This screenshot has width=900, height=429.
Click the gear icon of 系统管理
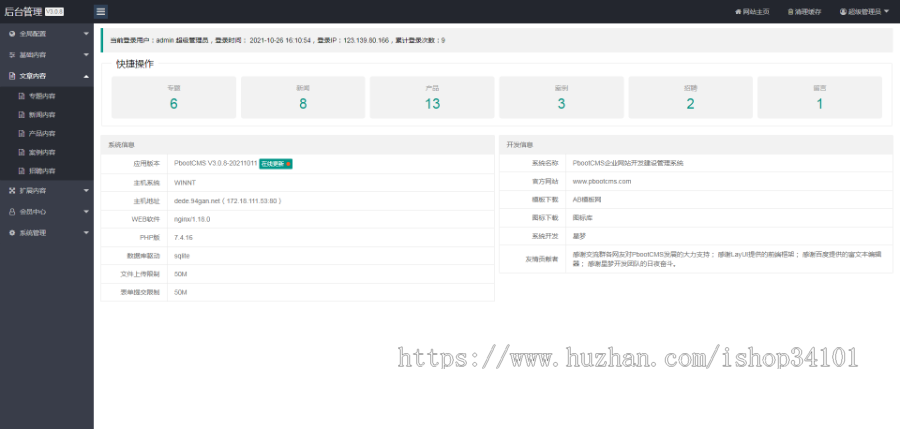[x=12, y=233]
